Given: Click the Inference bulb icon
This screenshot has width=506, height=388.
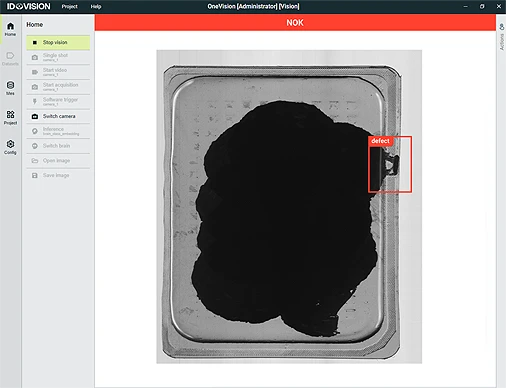Looking at the screenshot, I should coord(35,131).
